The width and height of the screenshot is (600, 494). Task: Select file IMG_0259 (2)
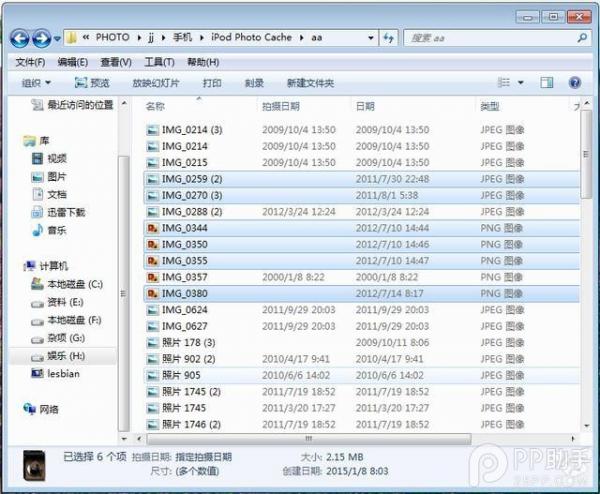point(192,179)
